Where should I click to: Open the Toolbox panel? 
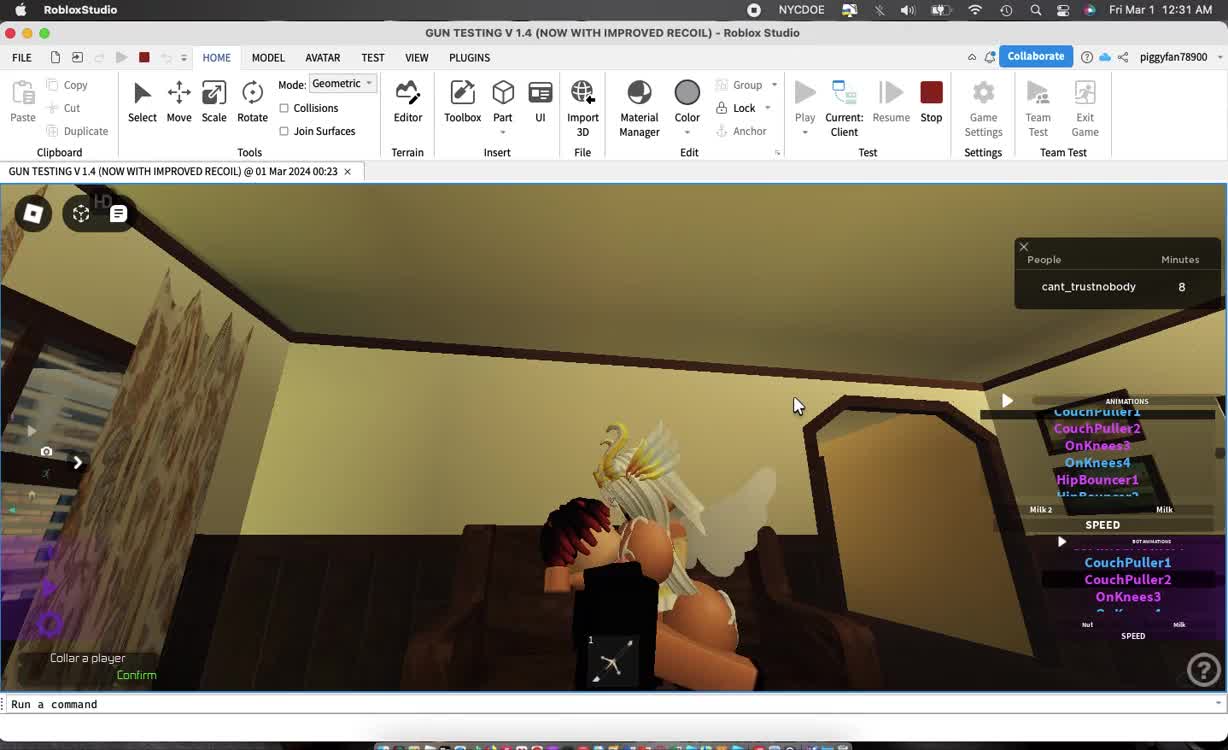[462, 102]
